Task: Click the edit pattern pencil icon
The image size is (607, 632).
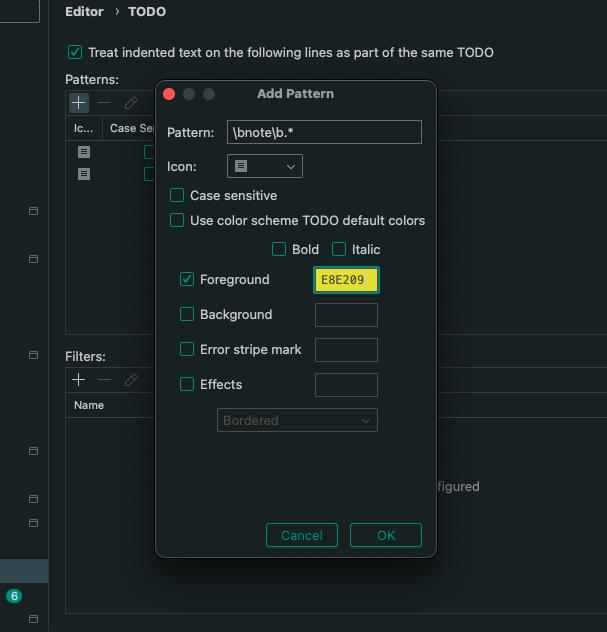Action: point(131,103)
